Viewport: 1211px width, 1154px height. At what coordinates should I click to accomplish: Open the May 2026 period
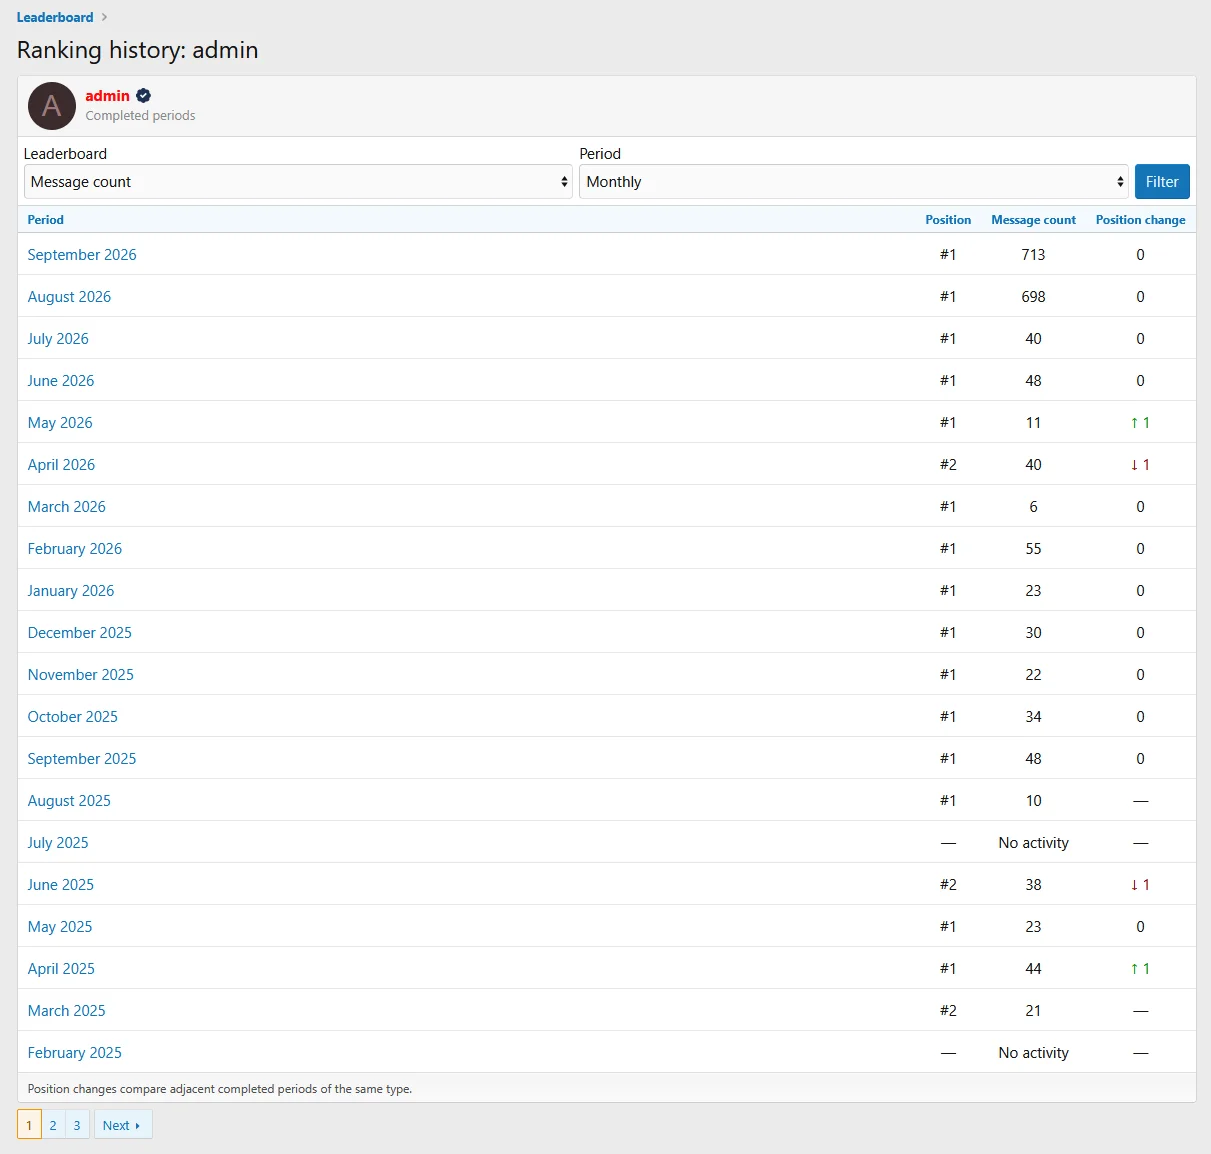click(x=60, y=423)
